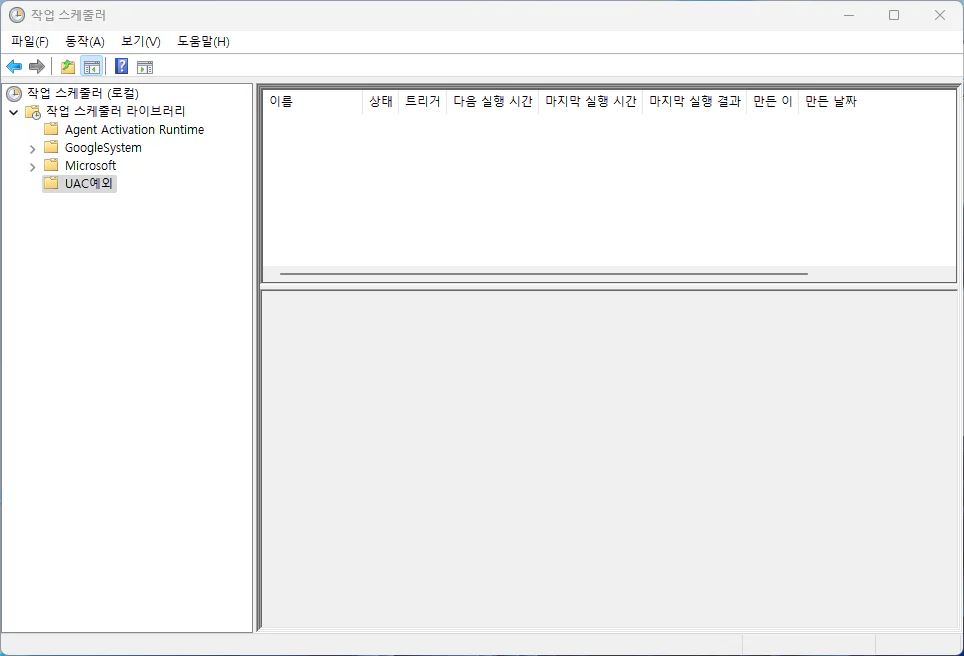Minimize the 작업 스케줄러 window
This screenshot has height=656, width=964.
coord(849,15)
